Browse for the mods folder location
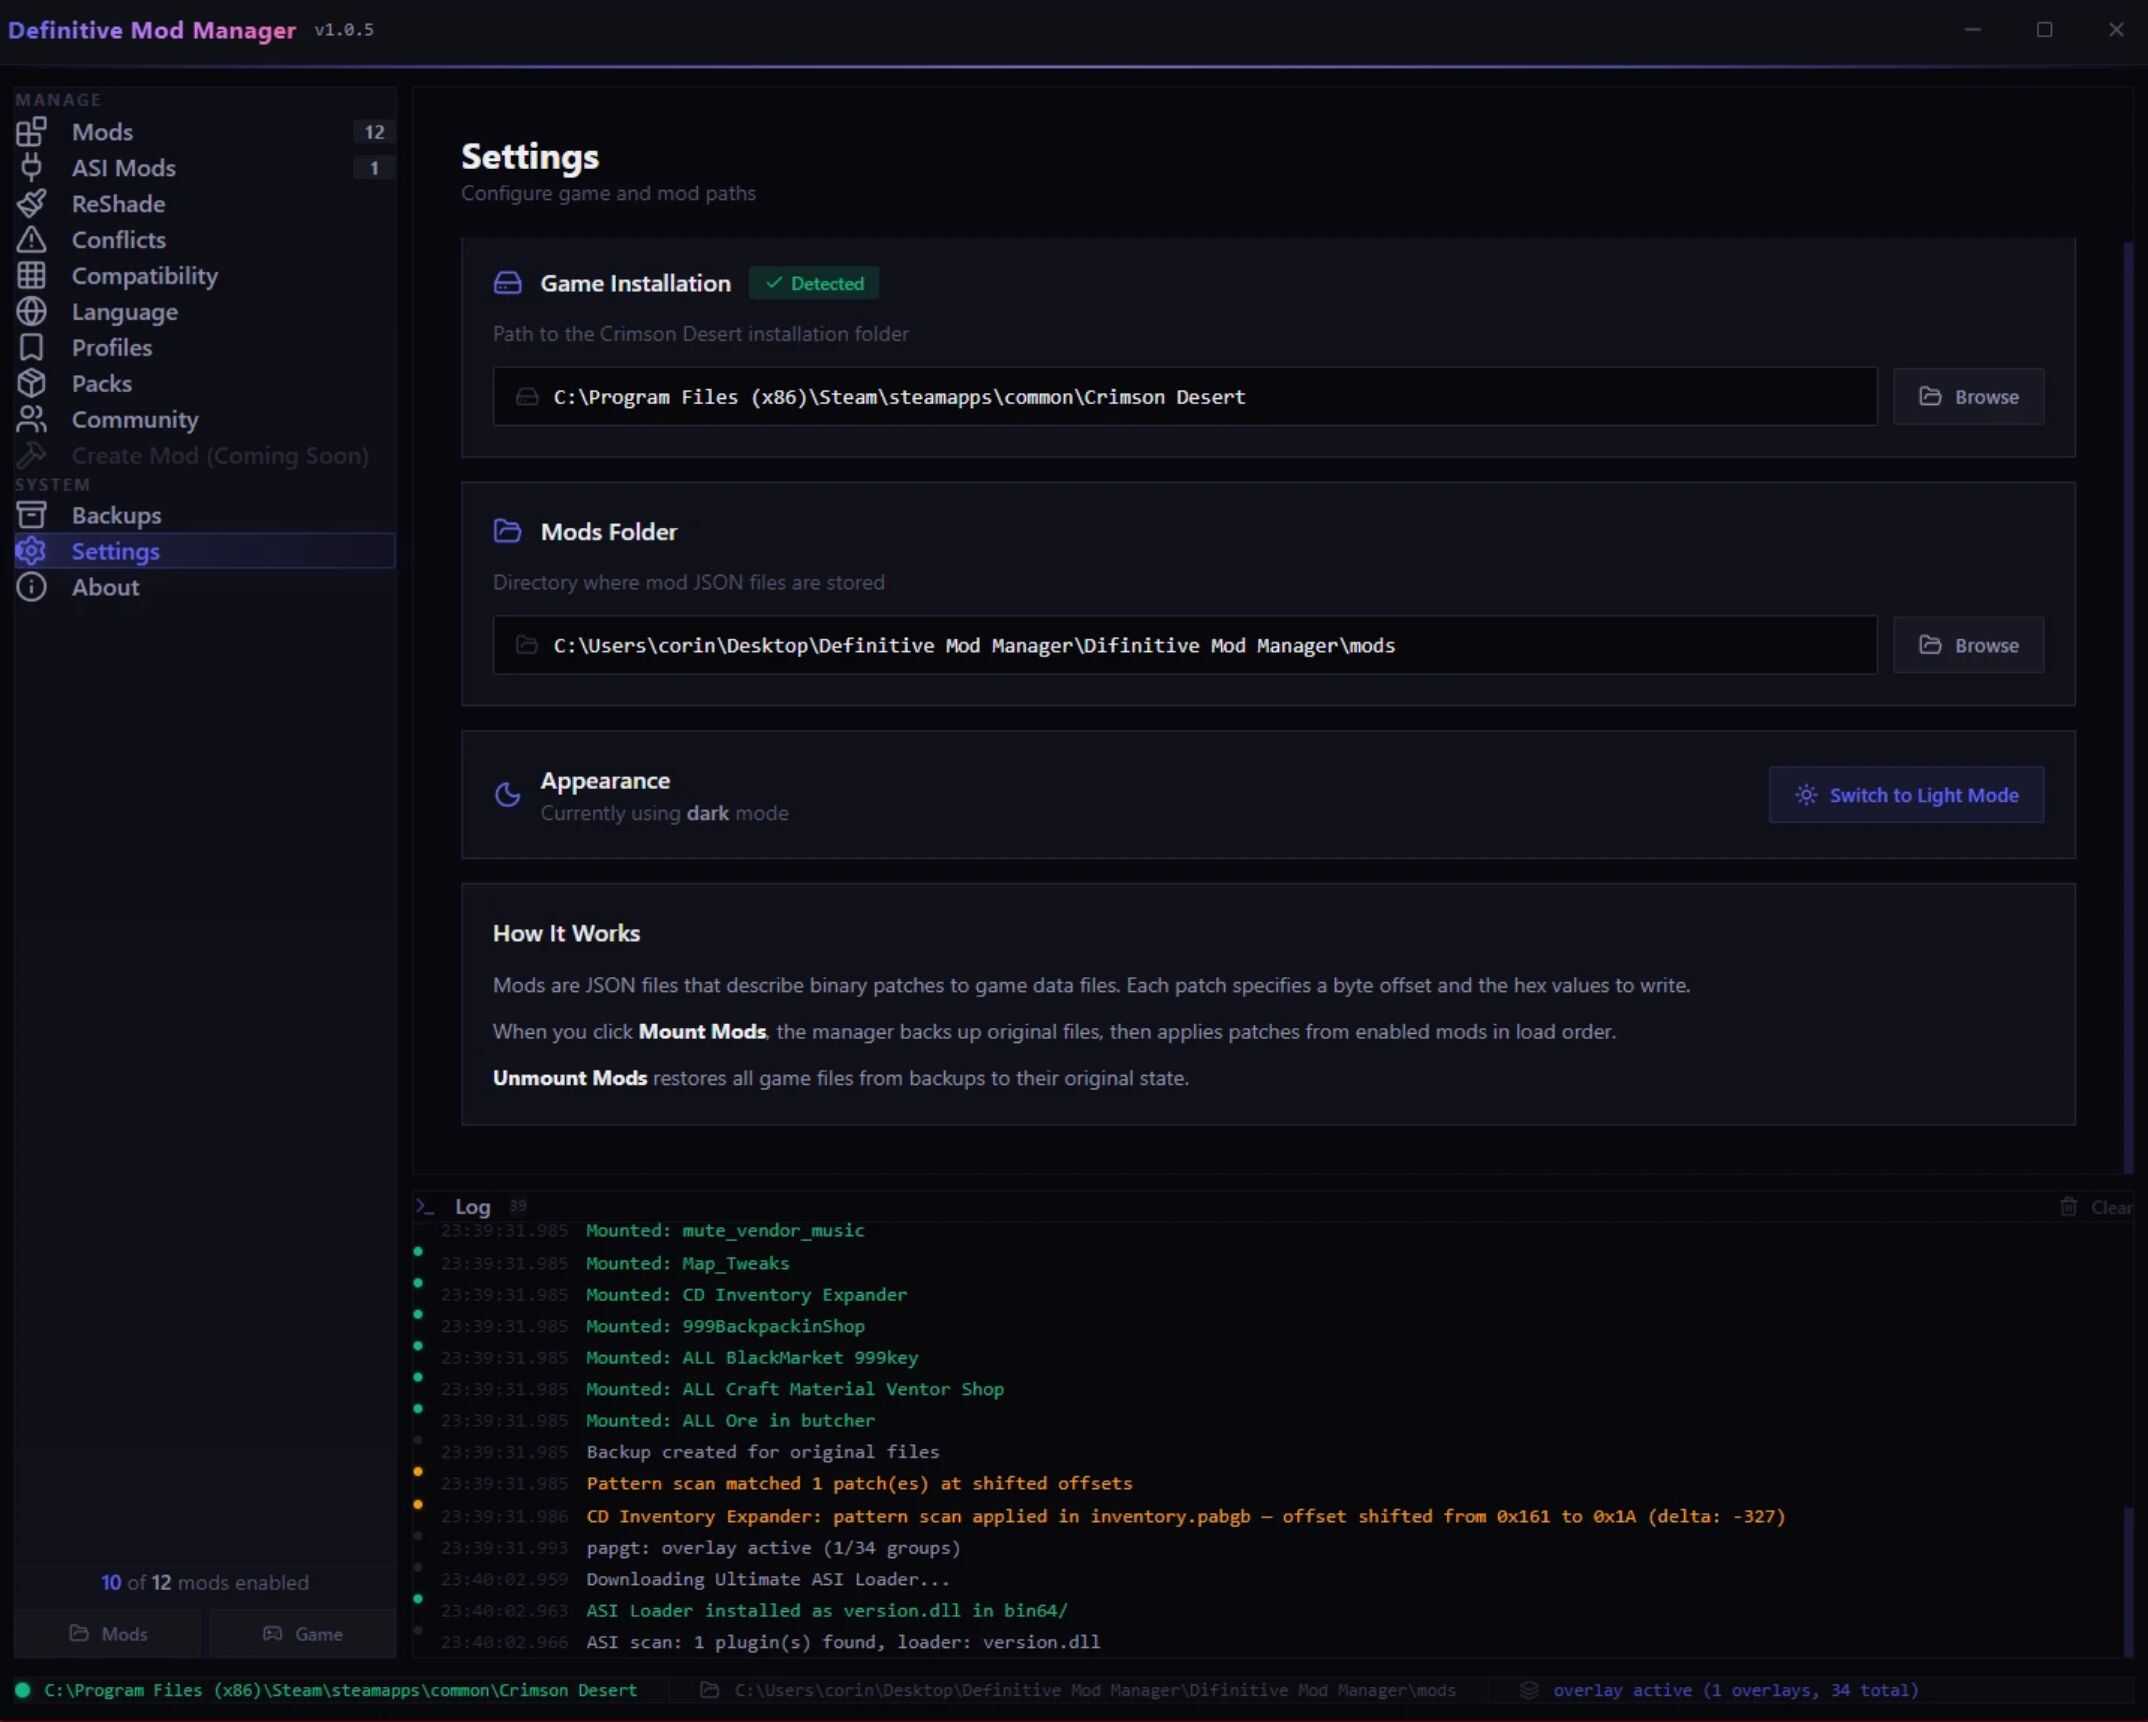The image size is (2148, 1722). [x=1967, y=645]
